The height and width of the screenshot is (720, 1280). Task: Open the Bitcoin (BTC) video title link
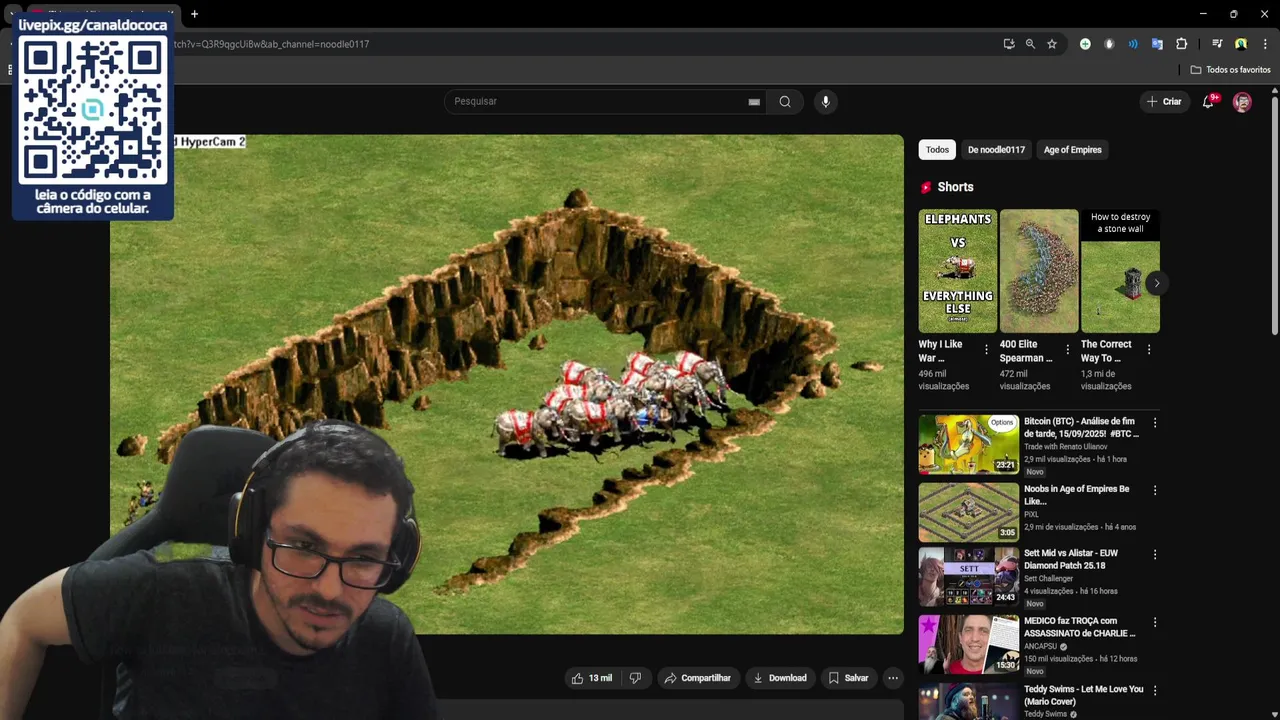(x=1081, y=428)
